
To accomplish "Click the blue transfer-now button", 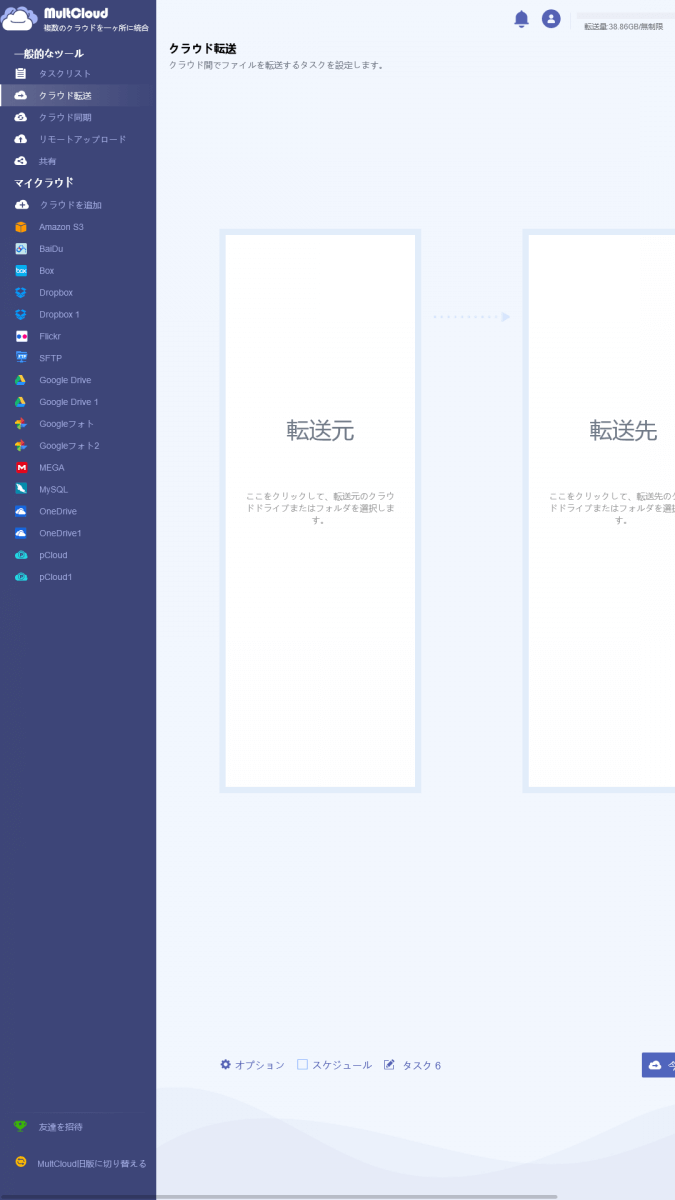I will (658, 1065).
